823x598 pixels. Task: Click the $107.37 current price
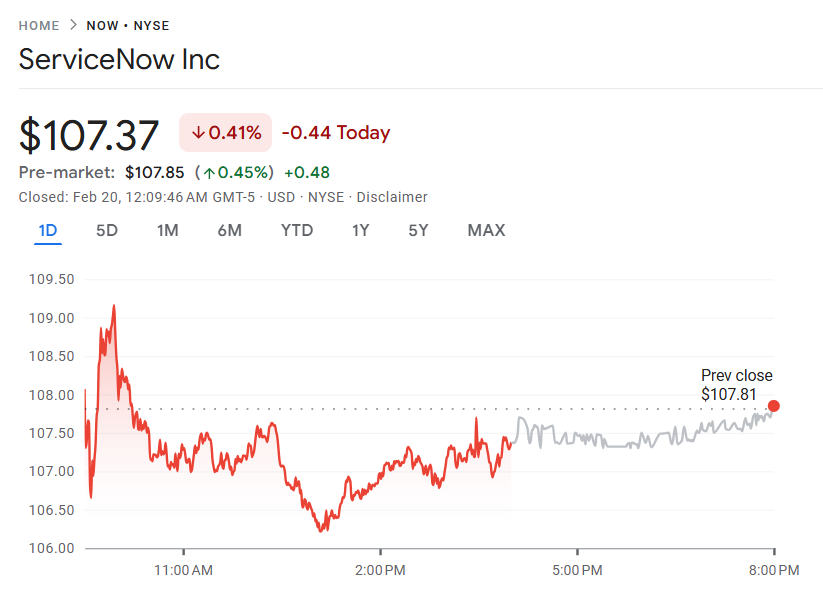click(89, 135)
